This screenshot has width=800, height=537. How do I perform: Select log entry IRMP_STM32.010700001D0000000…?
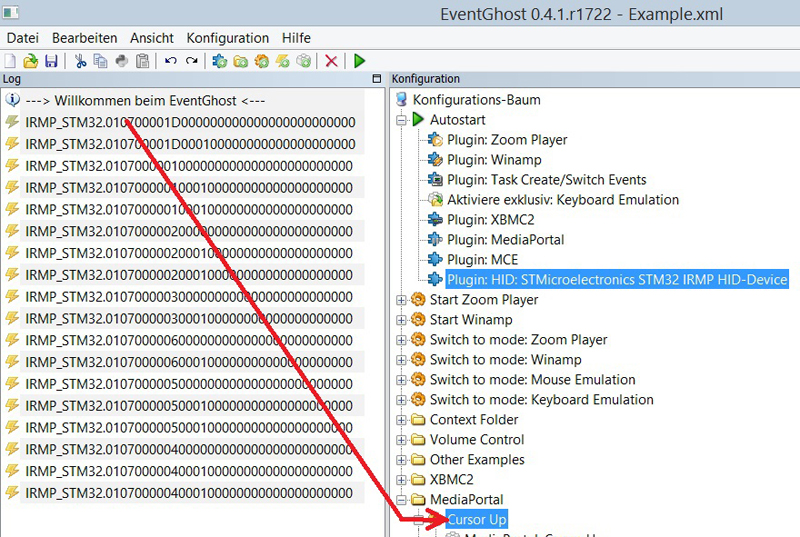point(190,122)
